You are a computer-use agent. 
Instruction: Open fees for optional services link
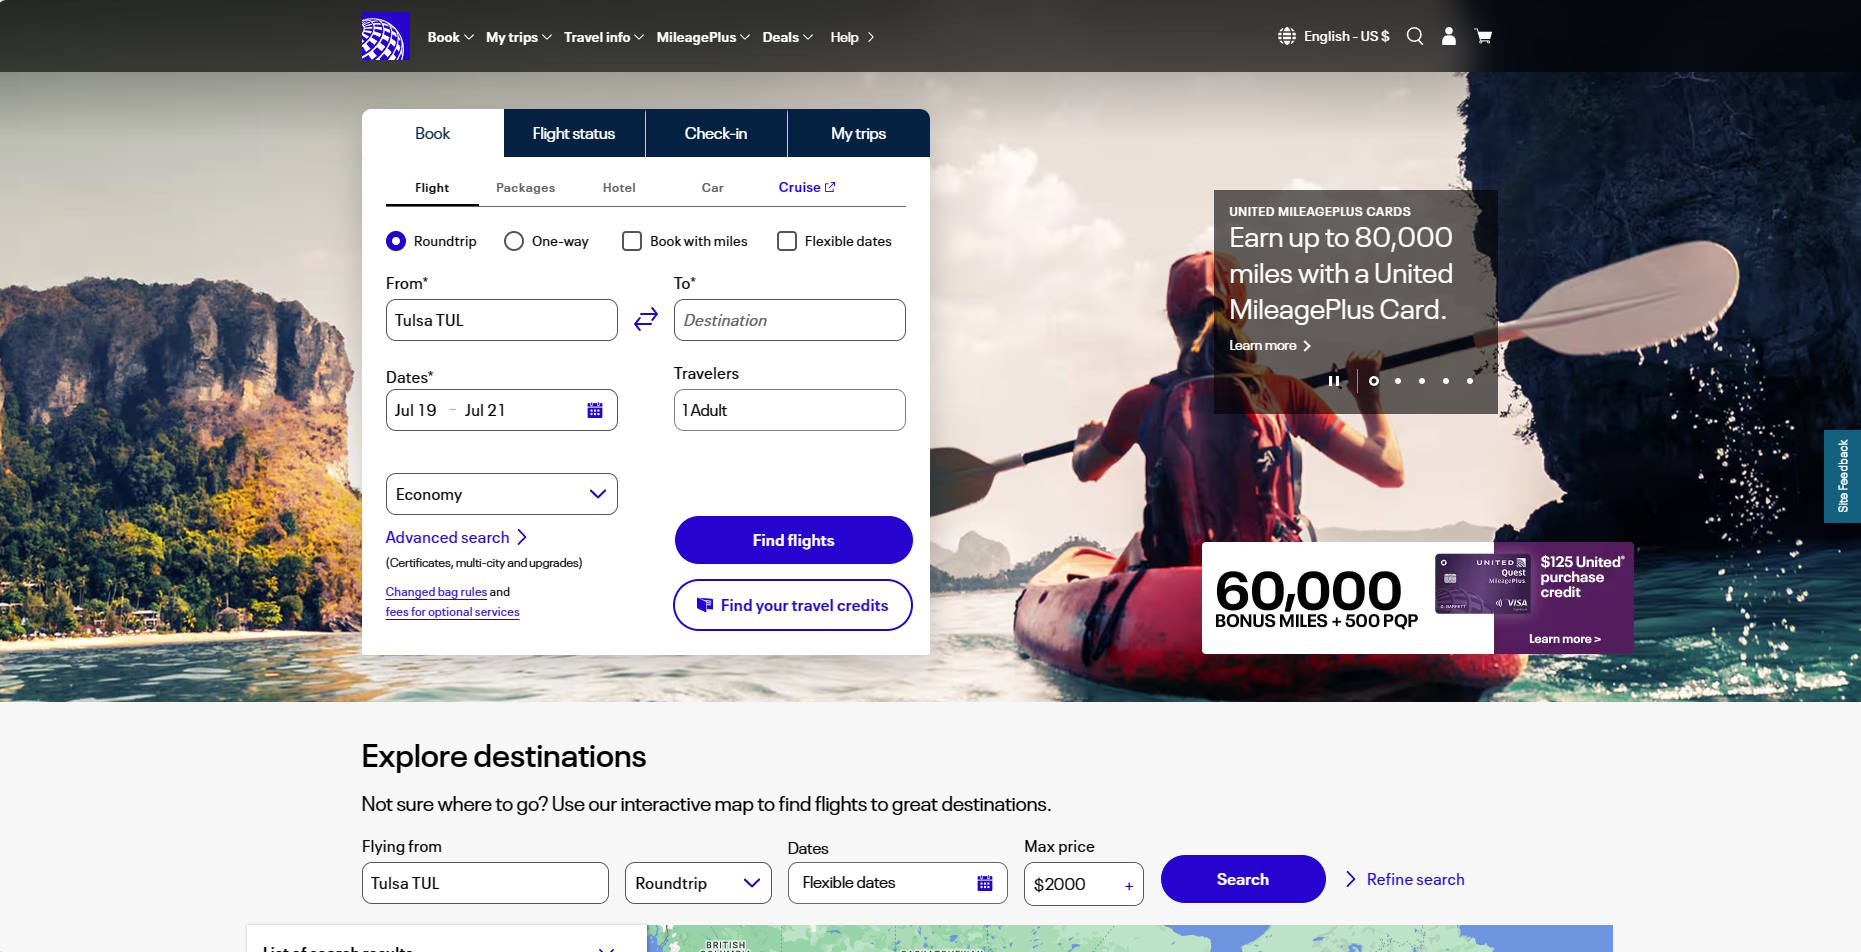tap(453, 612)
